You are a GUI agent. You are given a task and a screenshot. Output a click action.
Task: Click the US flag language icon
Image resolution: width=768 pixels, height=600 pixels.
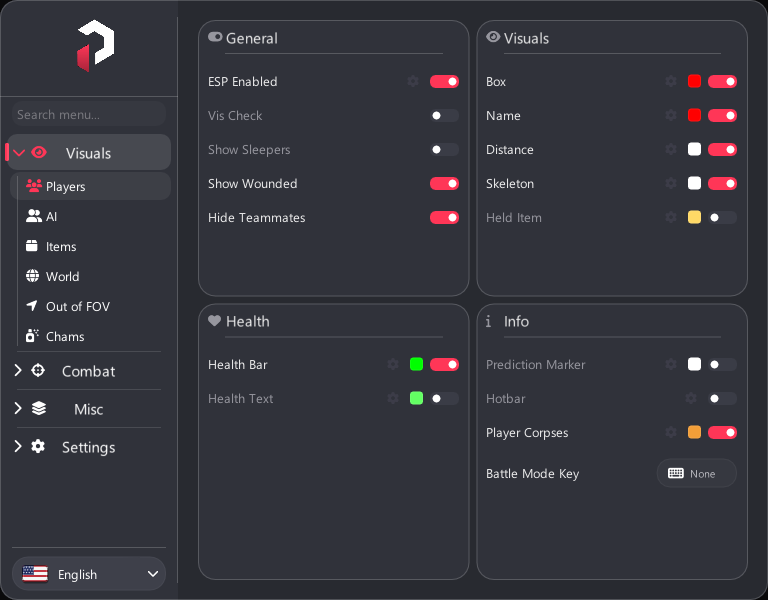tap(35, 574)
